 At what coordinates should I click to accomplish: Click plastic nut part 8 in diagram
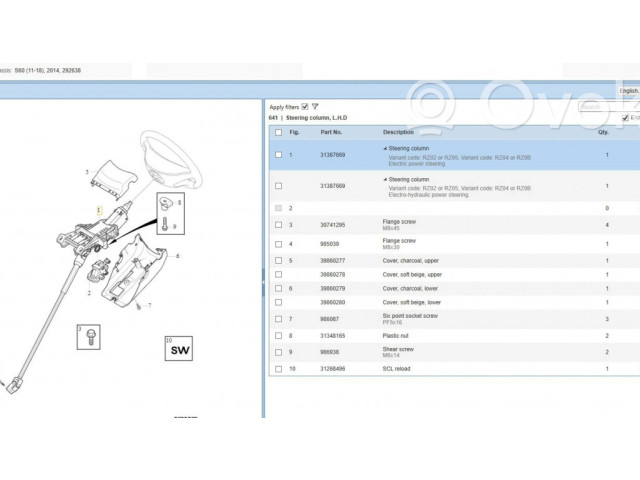[163, 204]
